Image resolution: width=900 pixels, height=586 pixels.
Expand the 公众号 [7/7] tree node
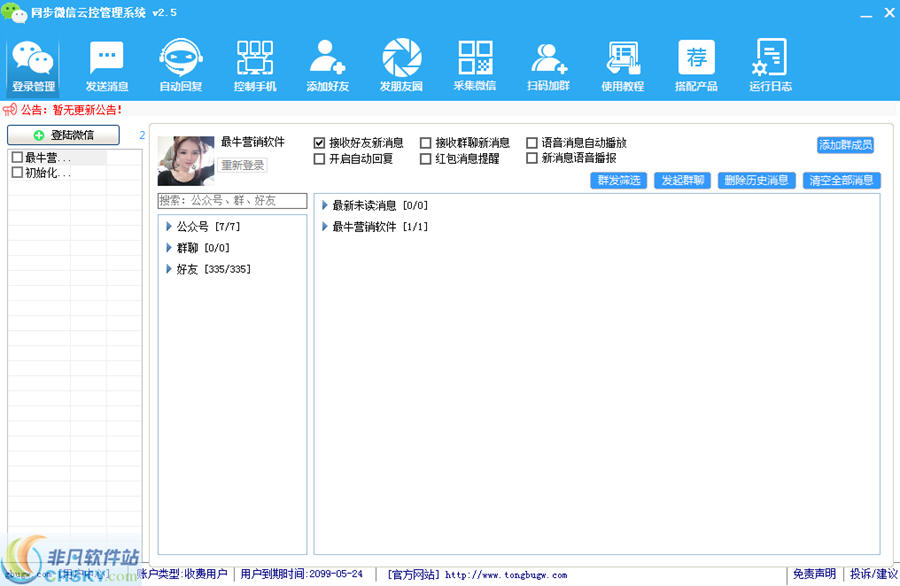pyautogui.click(x=169, y=227)
